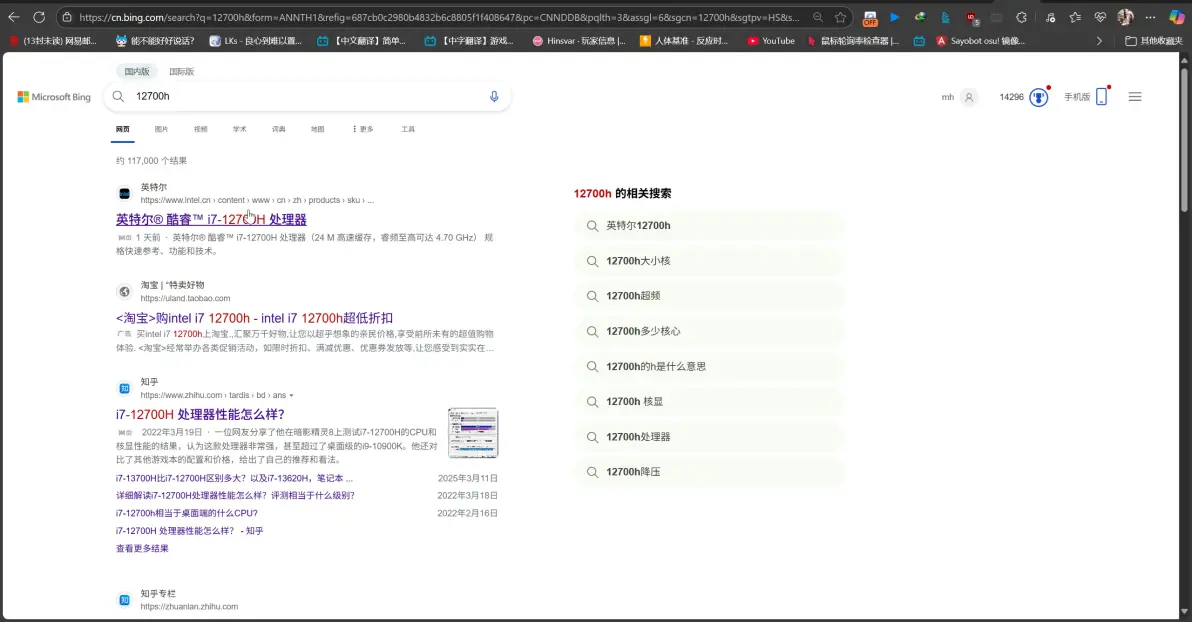This screenshot has height=622, width=1192.
Task: Search related term 12700h的h是什么意思
Action: [709, 367]
